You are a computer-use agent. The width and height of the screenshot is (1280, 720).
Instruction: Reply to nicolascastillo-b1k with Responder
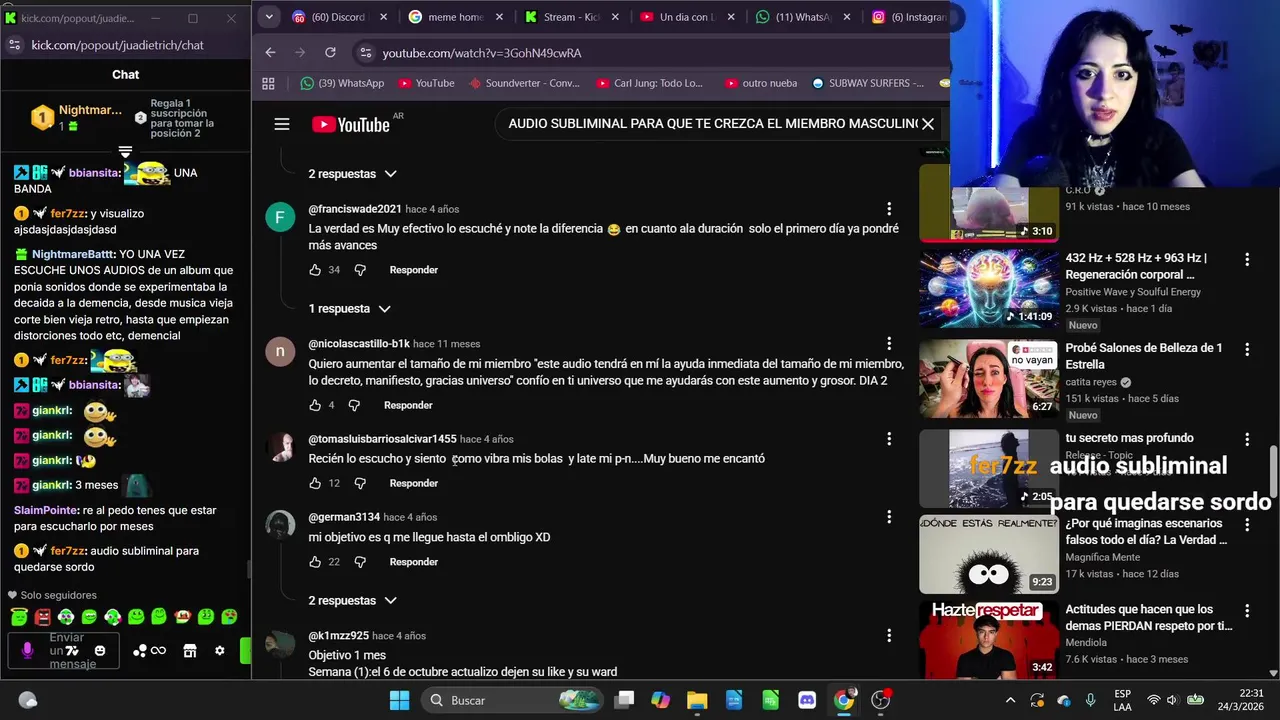coord(408,405)
